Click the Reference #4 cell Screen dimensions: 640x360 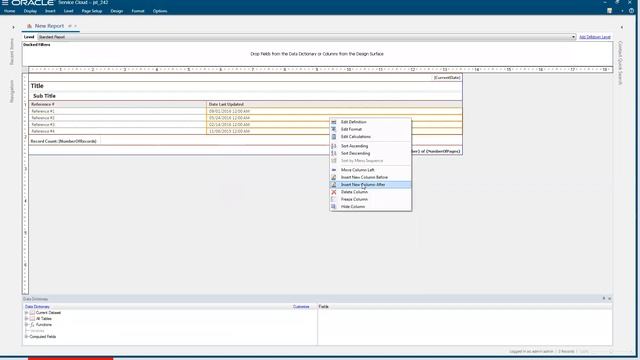click(x=118, y=131)
